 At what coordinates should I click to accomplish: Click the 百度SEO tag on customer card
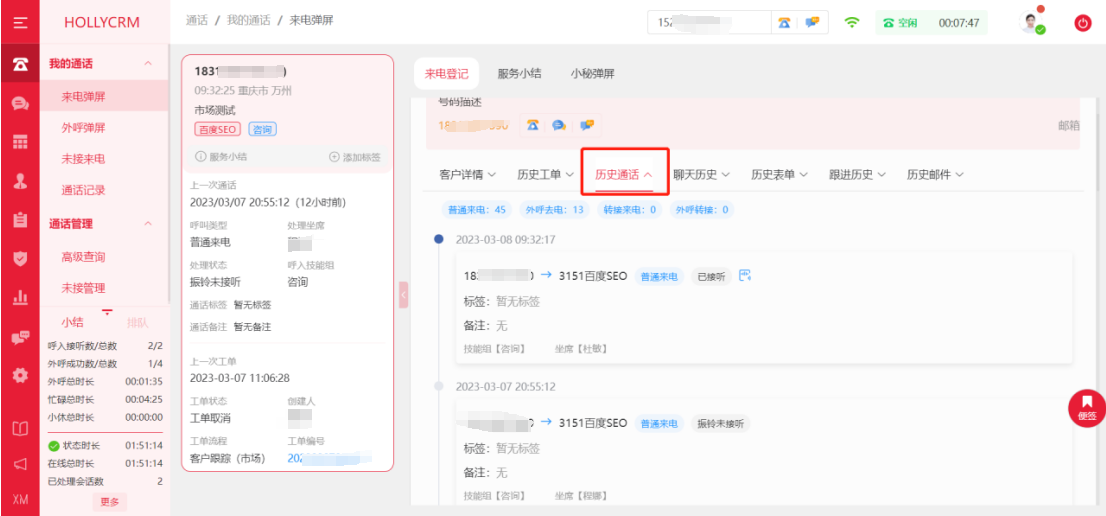point(218,129)
